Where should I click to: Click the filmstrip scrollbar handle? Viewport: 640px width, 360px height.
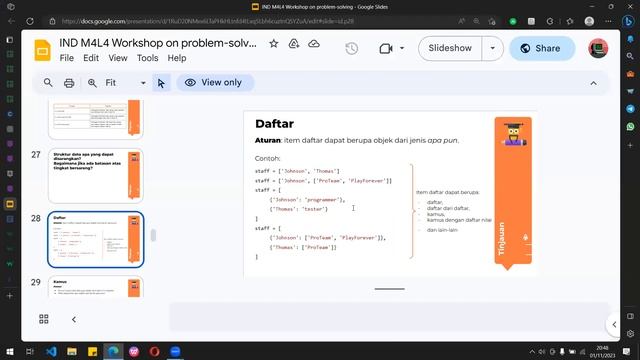click(153, 236)
